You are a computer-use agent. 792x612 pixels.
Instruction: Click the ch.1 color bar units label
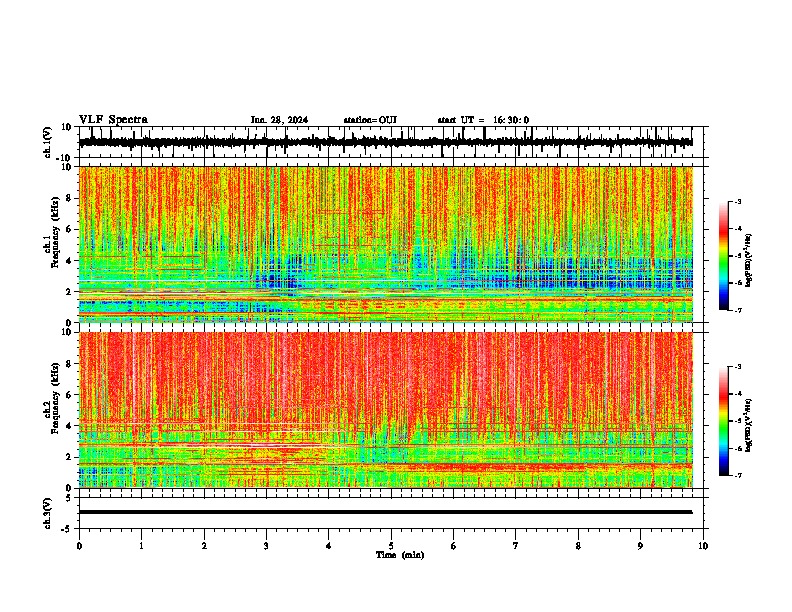click(x=749, y=261)
